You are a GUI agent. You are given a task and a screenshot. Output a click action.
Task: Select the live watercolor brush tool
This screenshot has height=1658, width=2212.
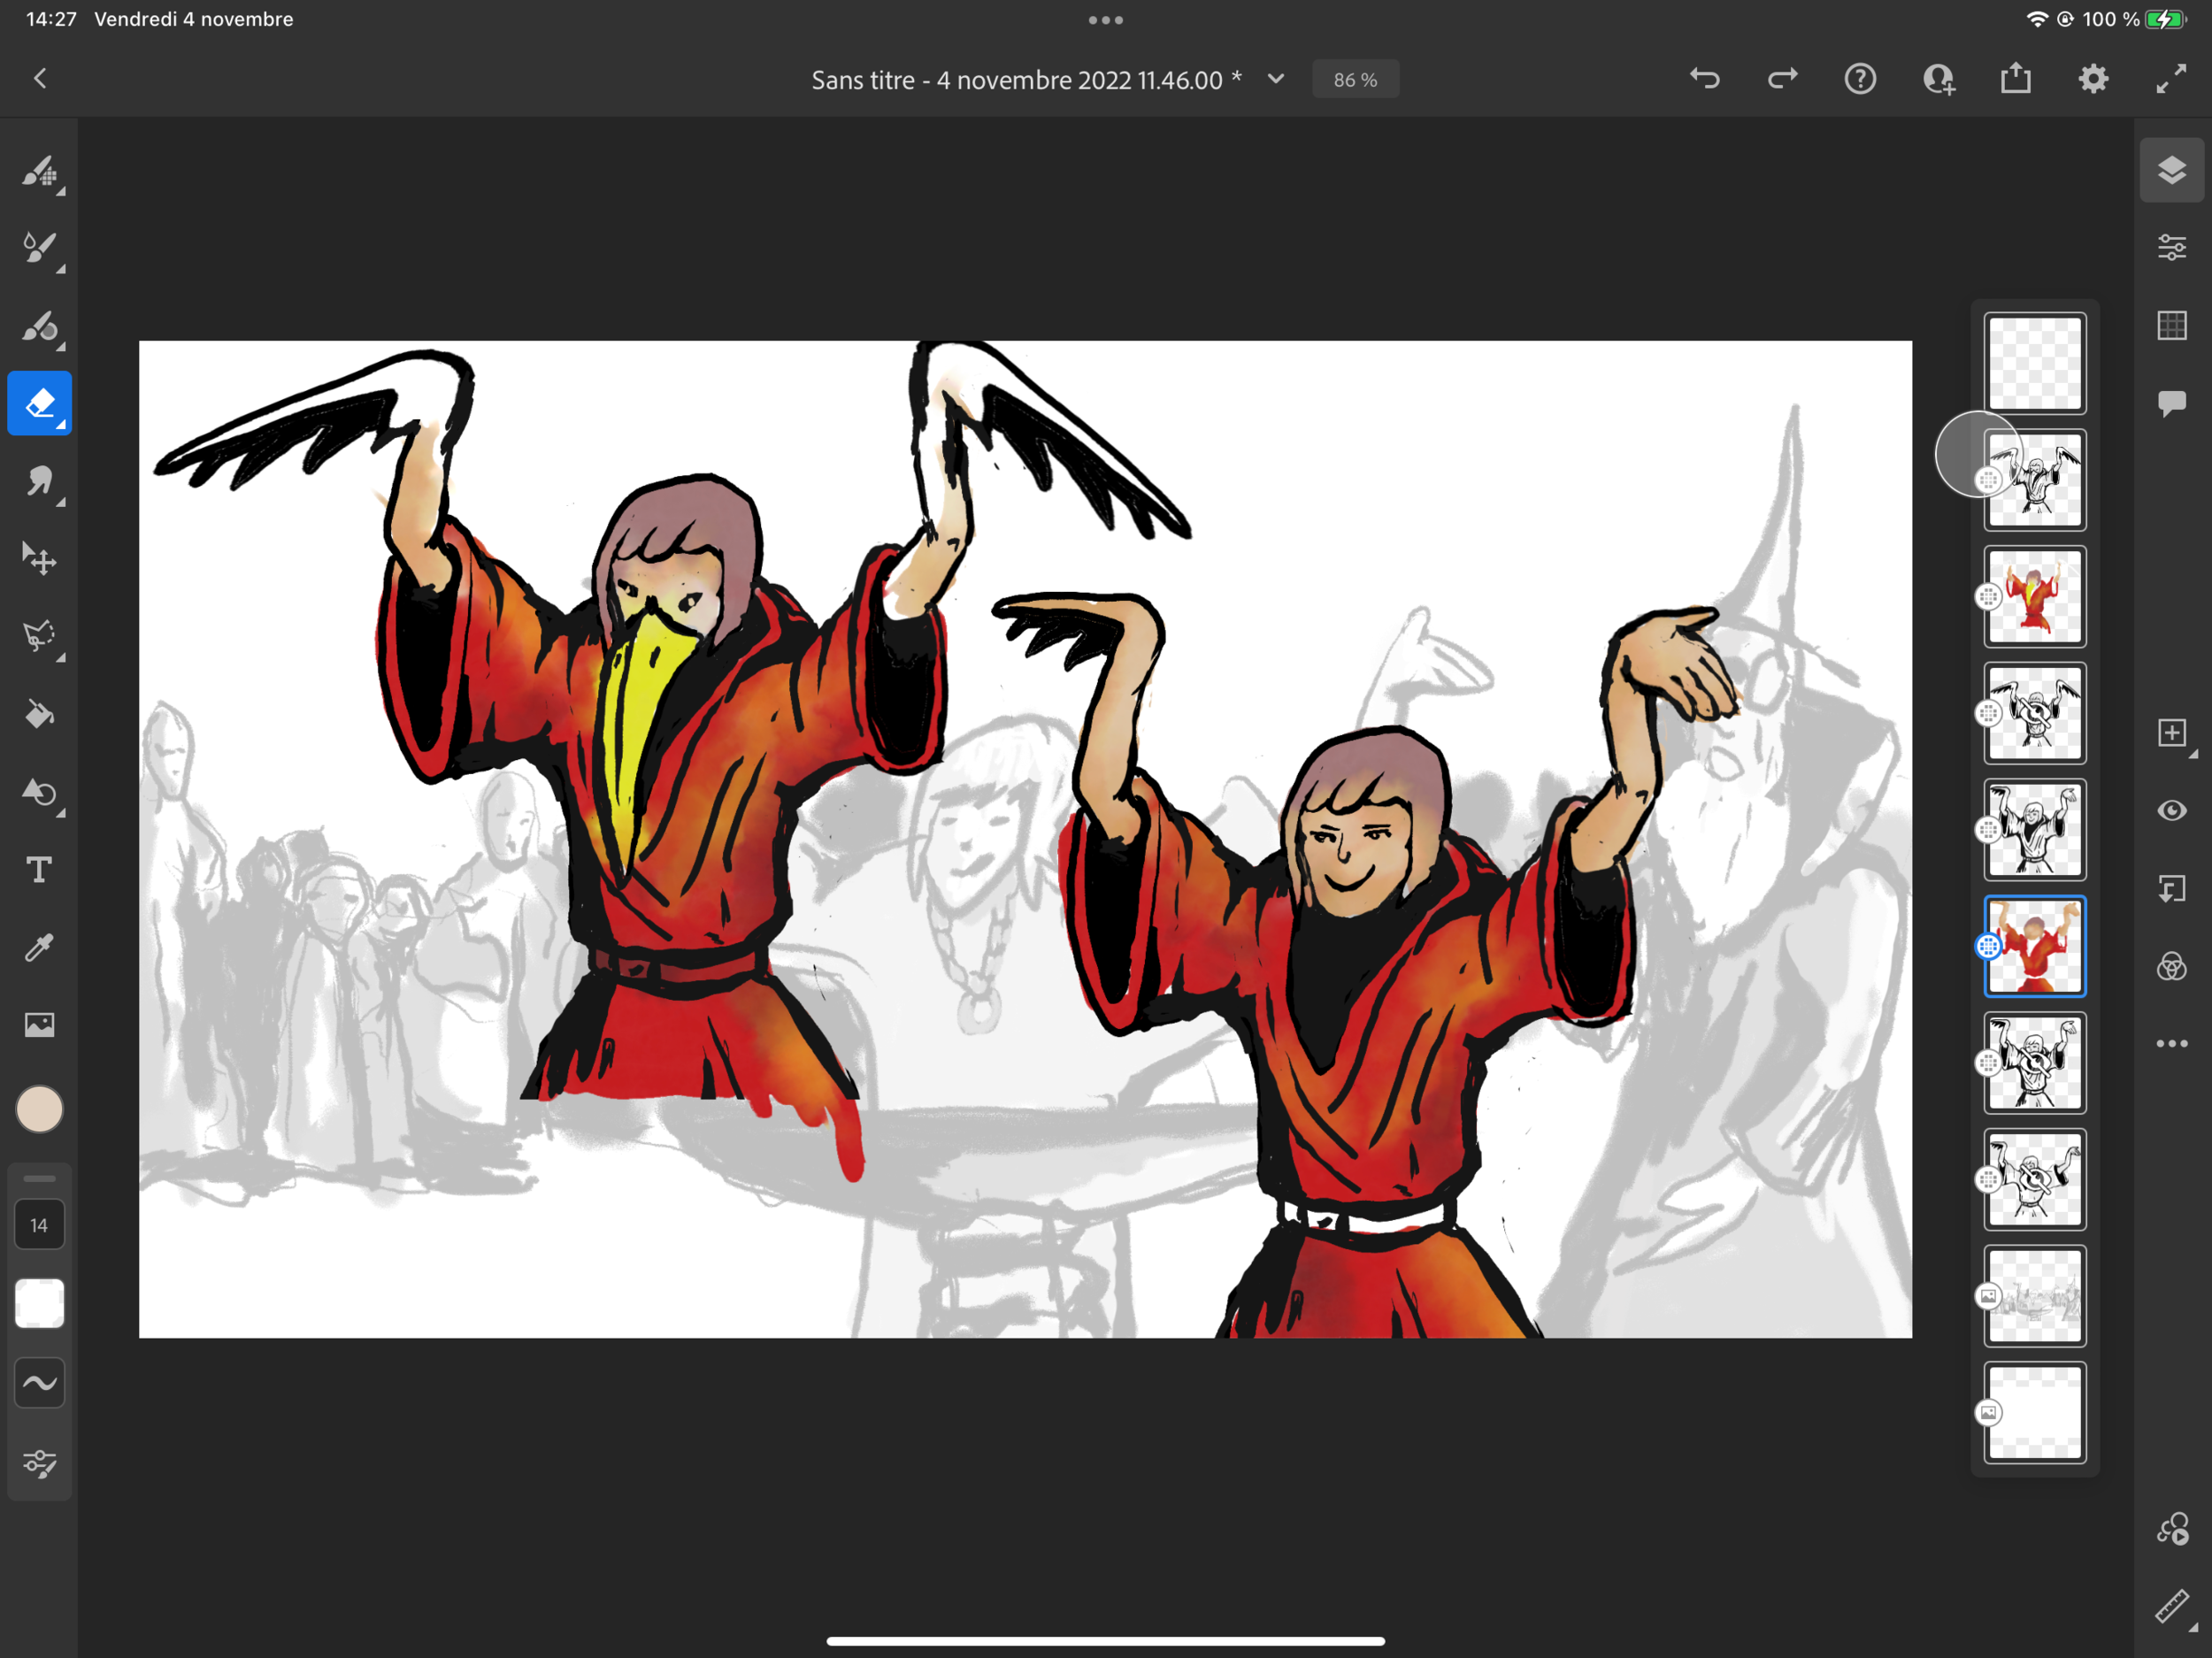click(x=40, y=248)
